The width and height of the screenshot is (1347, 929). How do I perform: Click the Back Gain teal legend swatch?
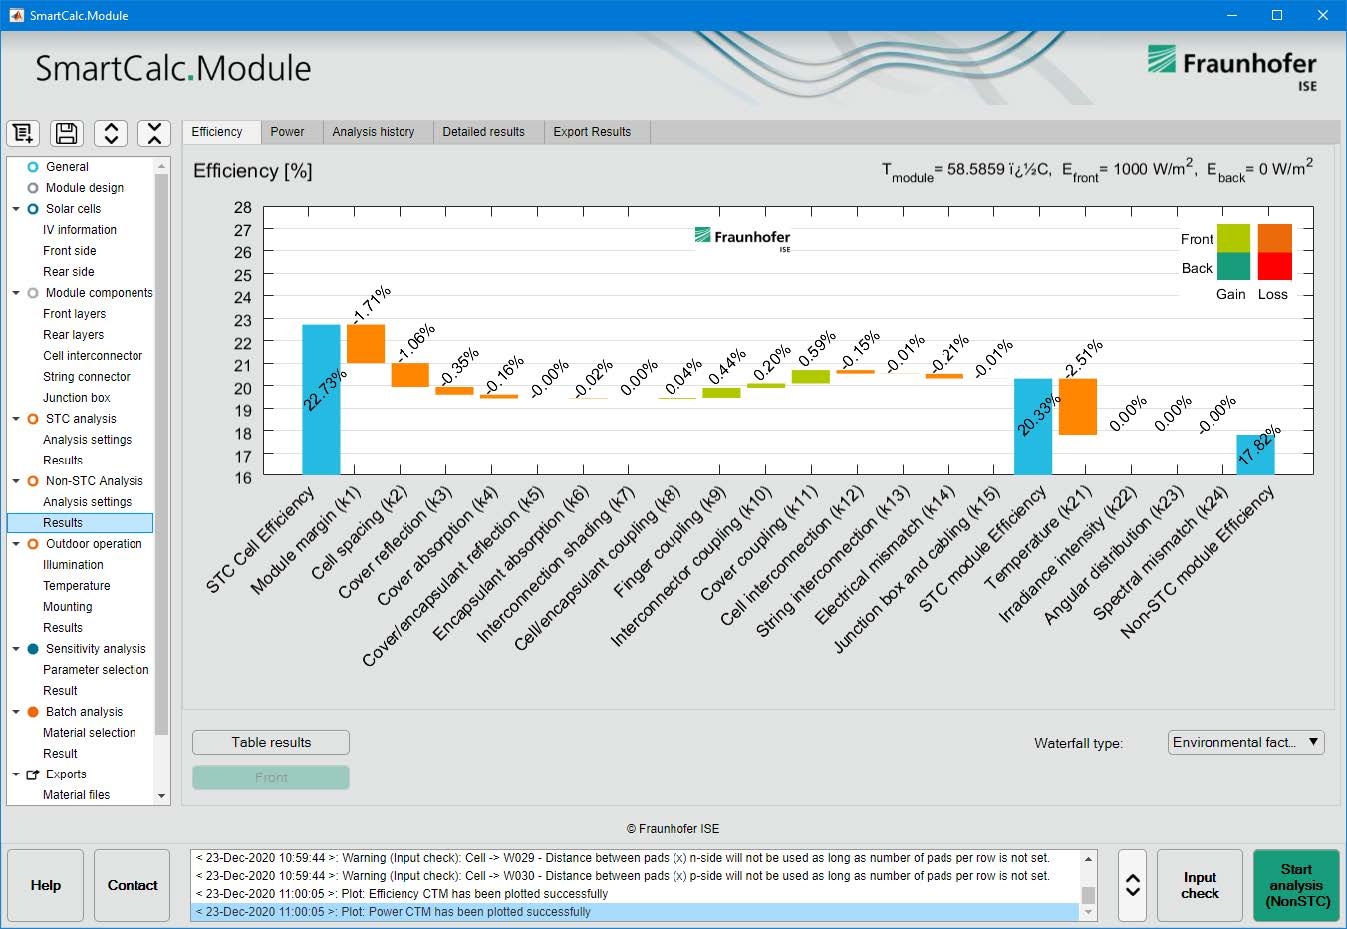[x=1233, y=266]
